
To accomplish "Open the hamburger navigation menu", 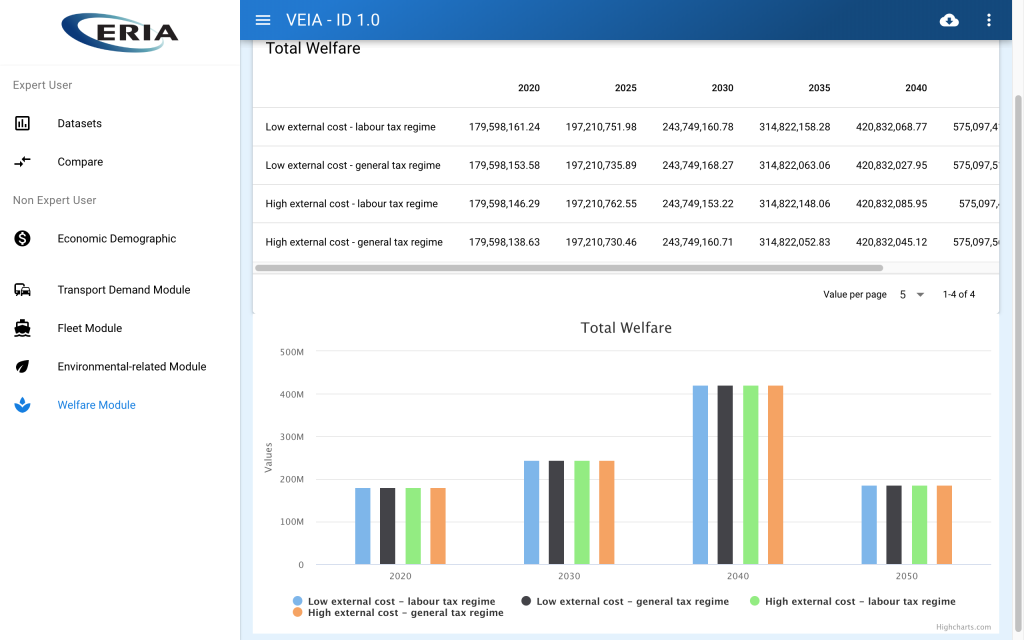I will 263,20.
